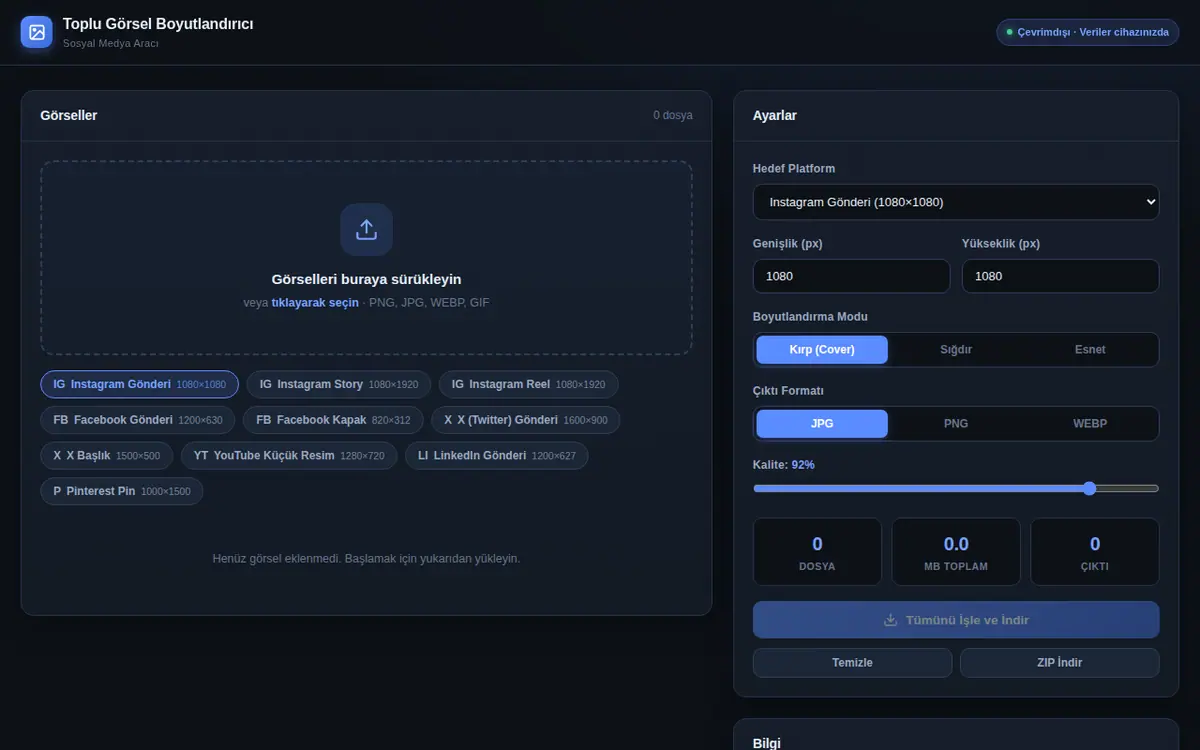The height and width of the screenshot is (750, 1200).
Task: Select Kırp (Cover) resize mode
Action: click(822, 350)
